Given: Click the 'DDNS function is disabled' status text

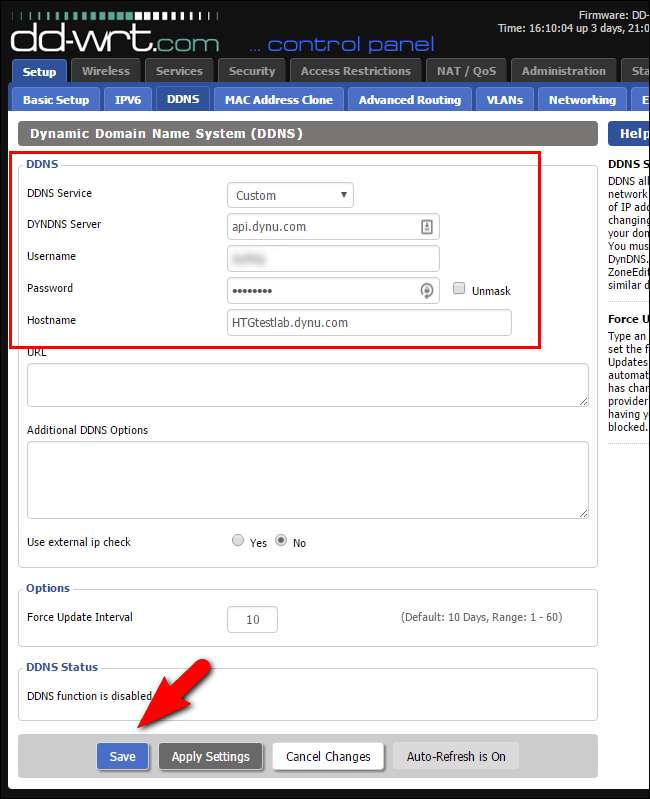Looking at the screenshot, I should pyautogui.click(x=89, y=696).
